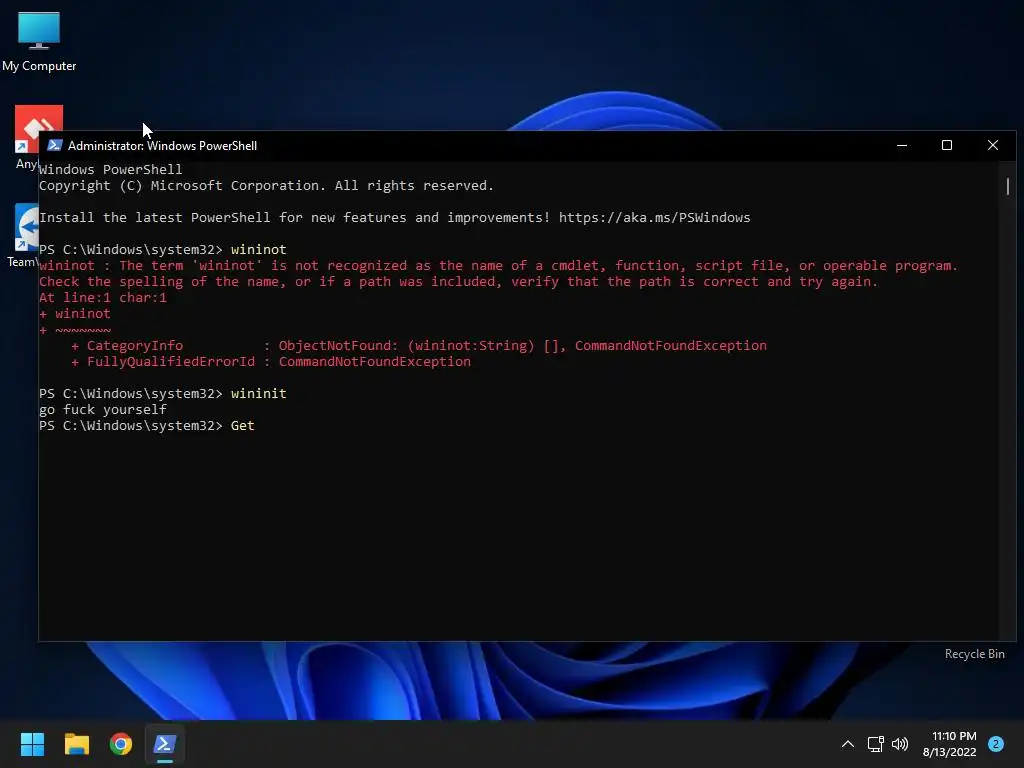Select the TeamViewer desktop shortcut
The width and height of the screenshot is (1024, 768).
22,235
